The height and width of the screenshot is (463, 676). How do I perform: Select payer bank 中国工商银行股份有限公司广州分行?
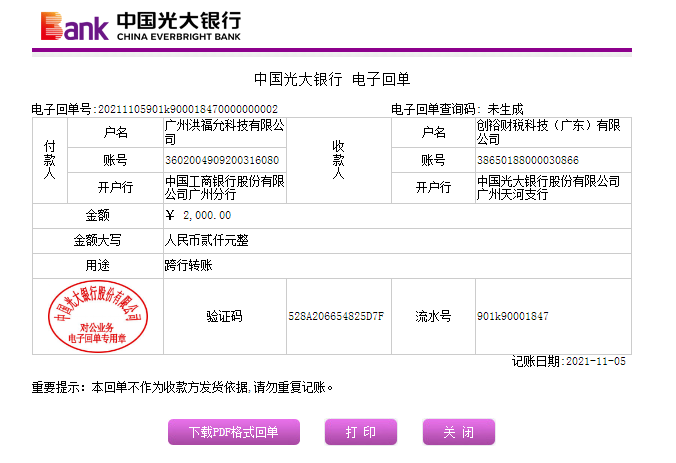(225, 188)
